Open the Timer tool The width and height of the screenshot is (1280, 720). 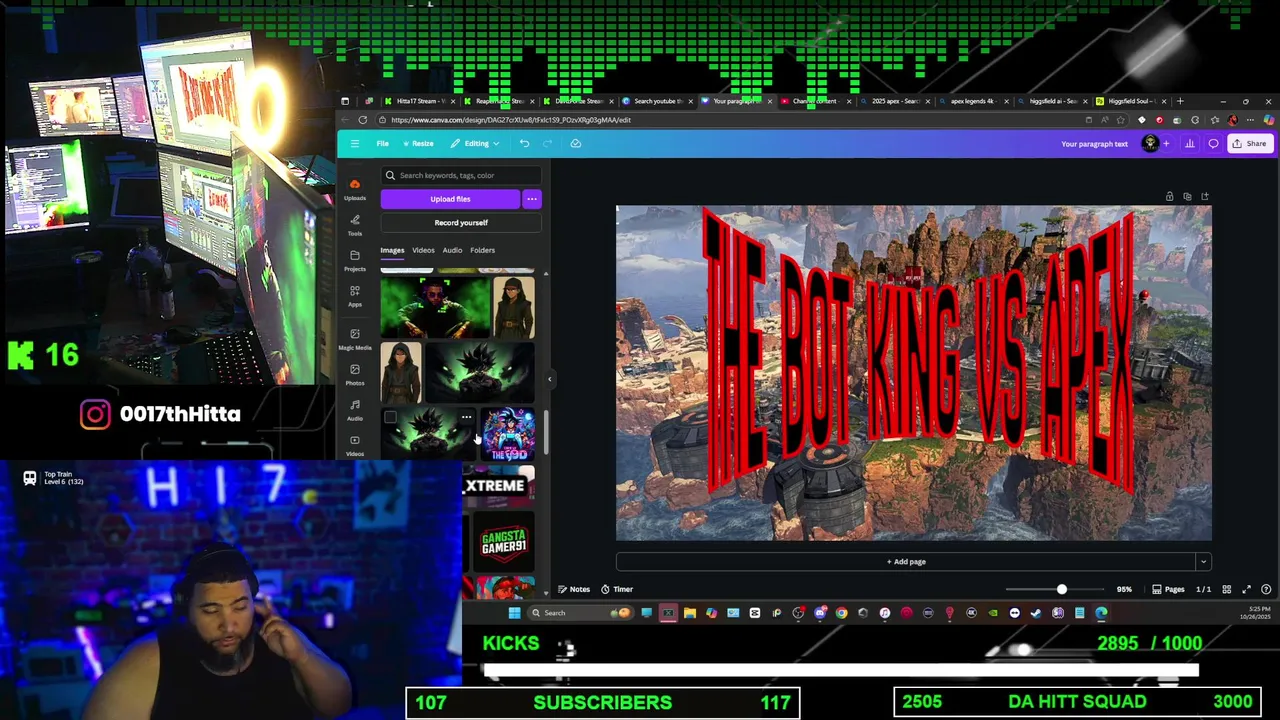click(617, 590)
